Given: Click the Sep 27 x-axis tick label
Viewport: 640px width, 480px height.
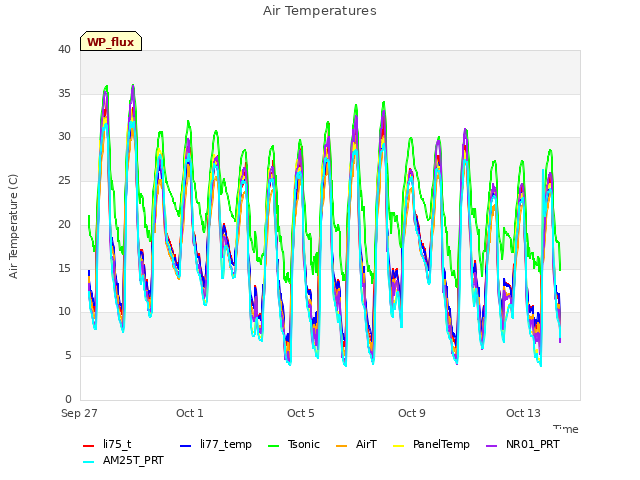Looking at the screenshot, I should [79, 413].
